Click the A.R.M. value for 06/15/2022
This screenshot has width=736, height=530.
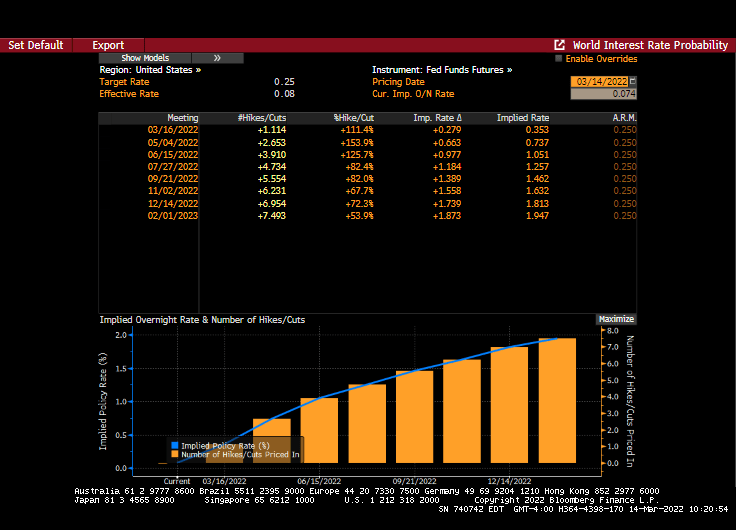pyautogui.click(x=623, y=154)
